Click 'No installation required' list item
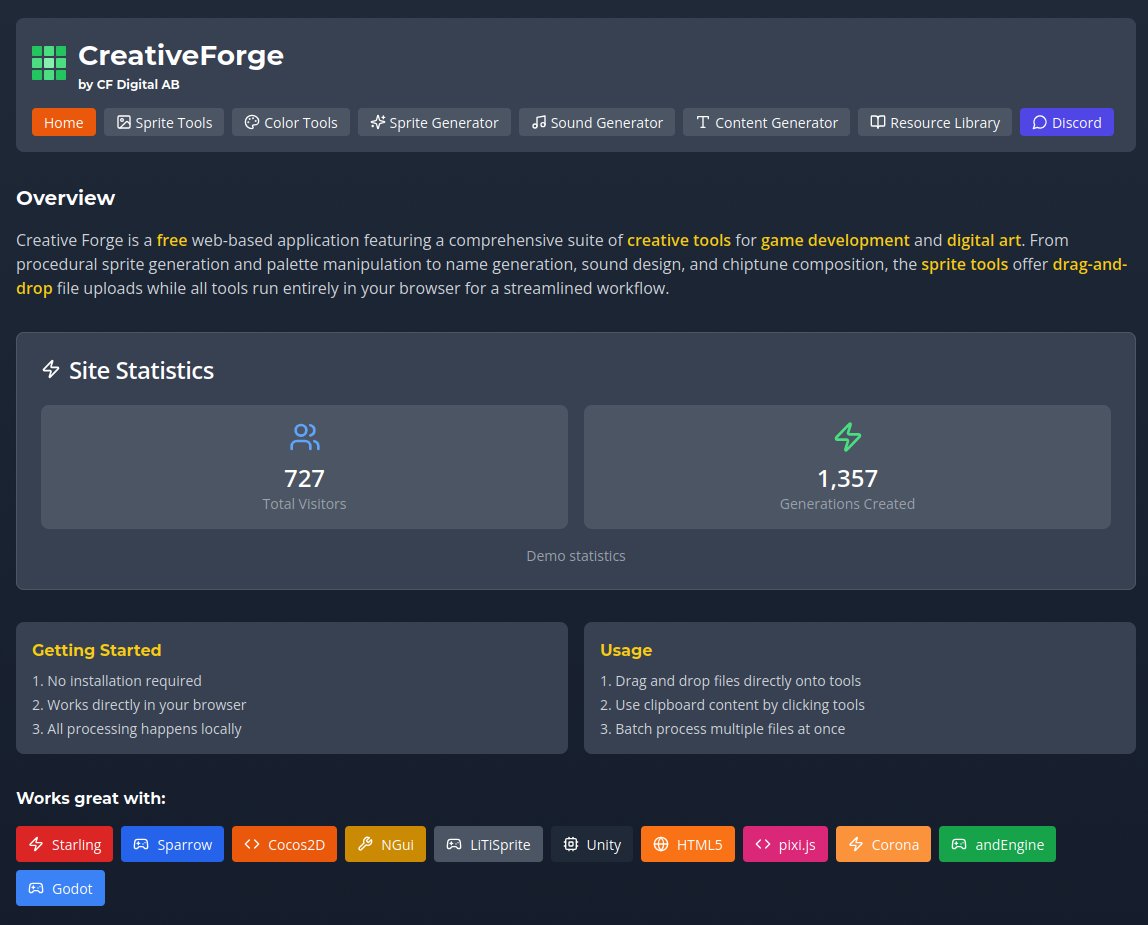Image resolution: width=1148 pixels, height=925 pixels. (x=117, y=680)
